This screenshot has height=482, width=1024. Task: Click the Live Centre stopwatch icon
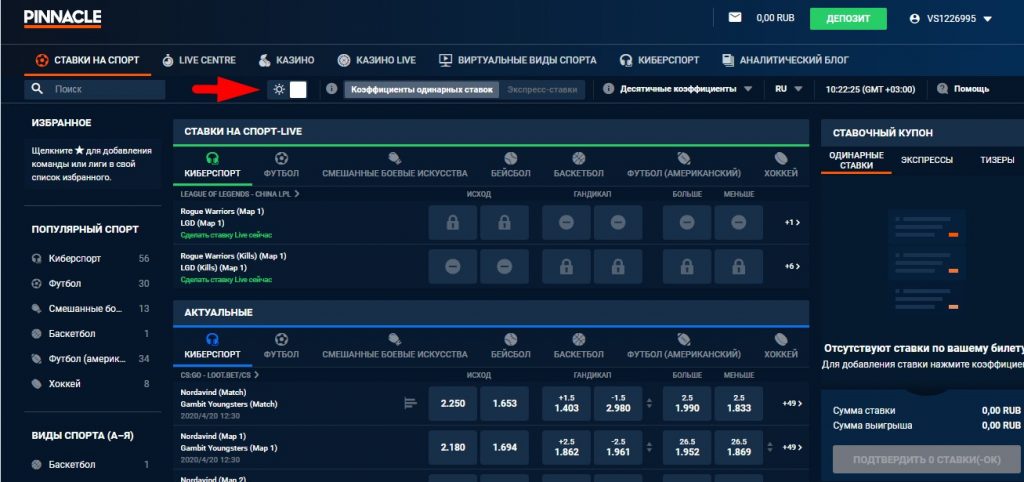(168, 60)
